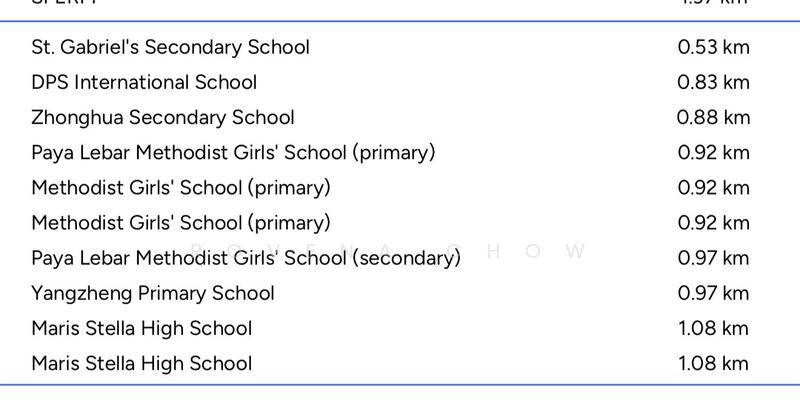This screenshot has height=420, width=800.
Task: Click distance beside Paya Lebar Methodist primary school
Action: pos(713,152)
